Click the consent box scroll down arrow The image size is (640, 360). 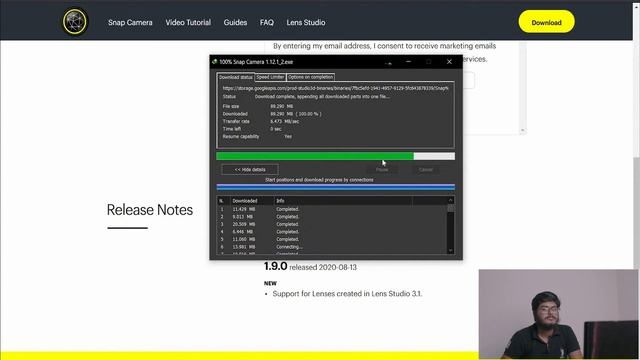522,131
